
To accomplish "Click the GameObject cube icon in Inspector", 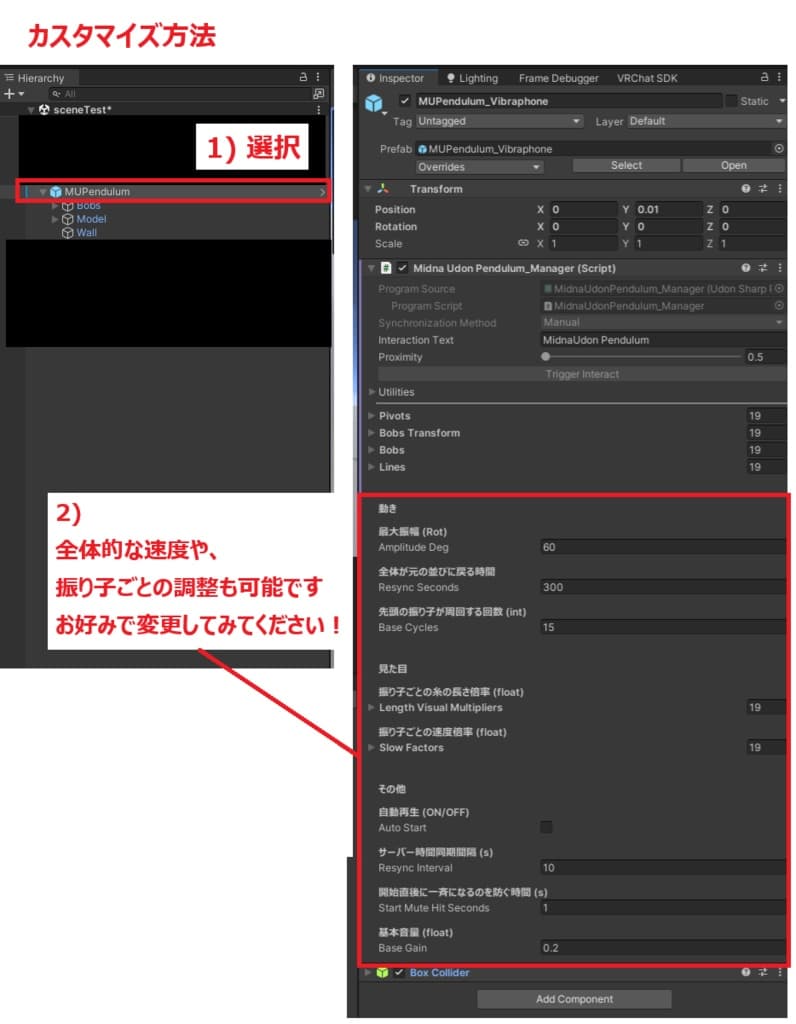I will click(x=374, y=103).
